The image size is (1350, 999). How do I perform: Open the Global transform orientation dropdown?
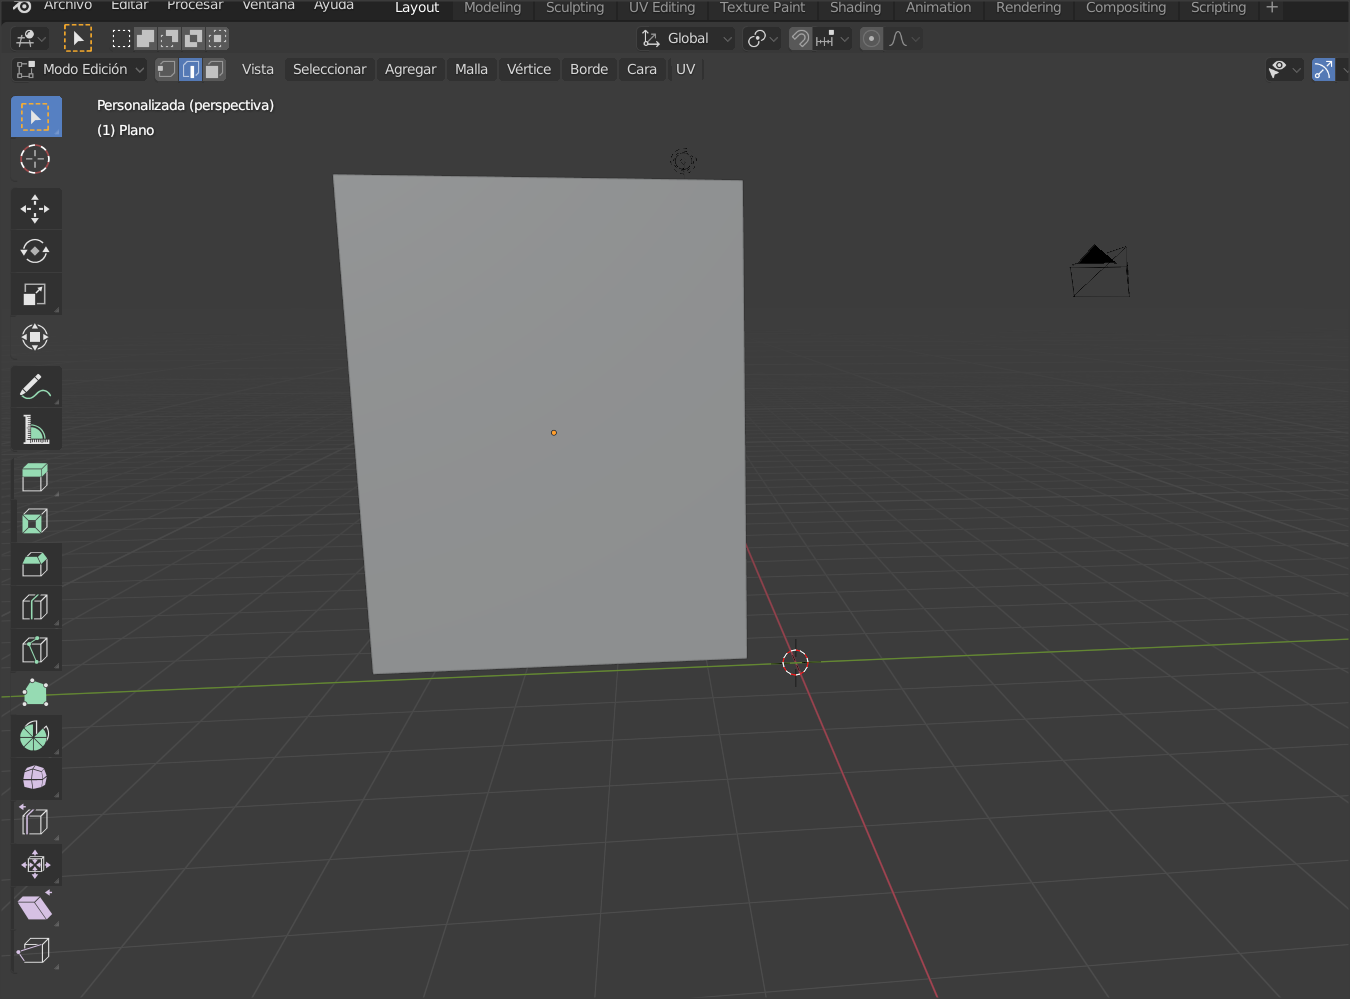(686, 38)
